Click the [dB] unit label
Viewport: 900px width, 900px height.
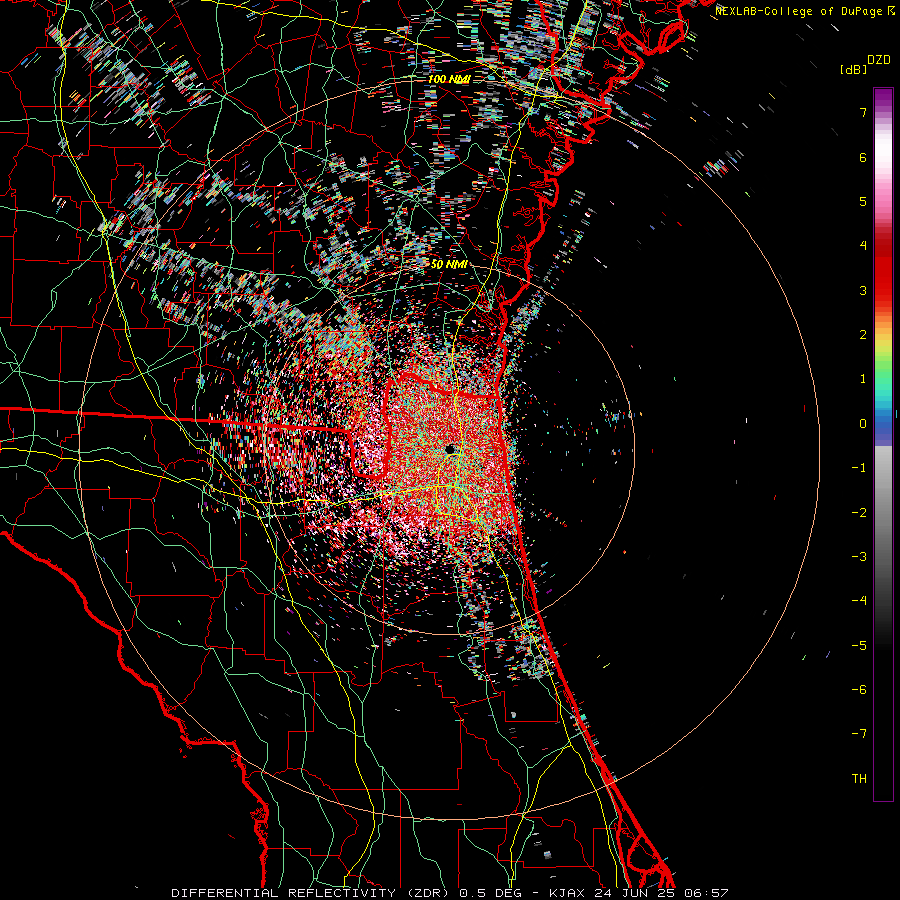853,69
